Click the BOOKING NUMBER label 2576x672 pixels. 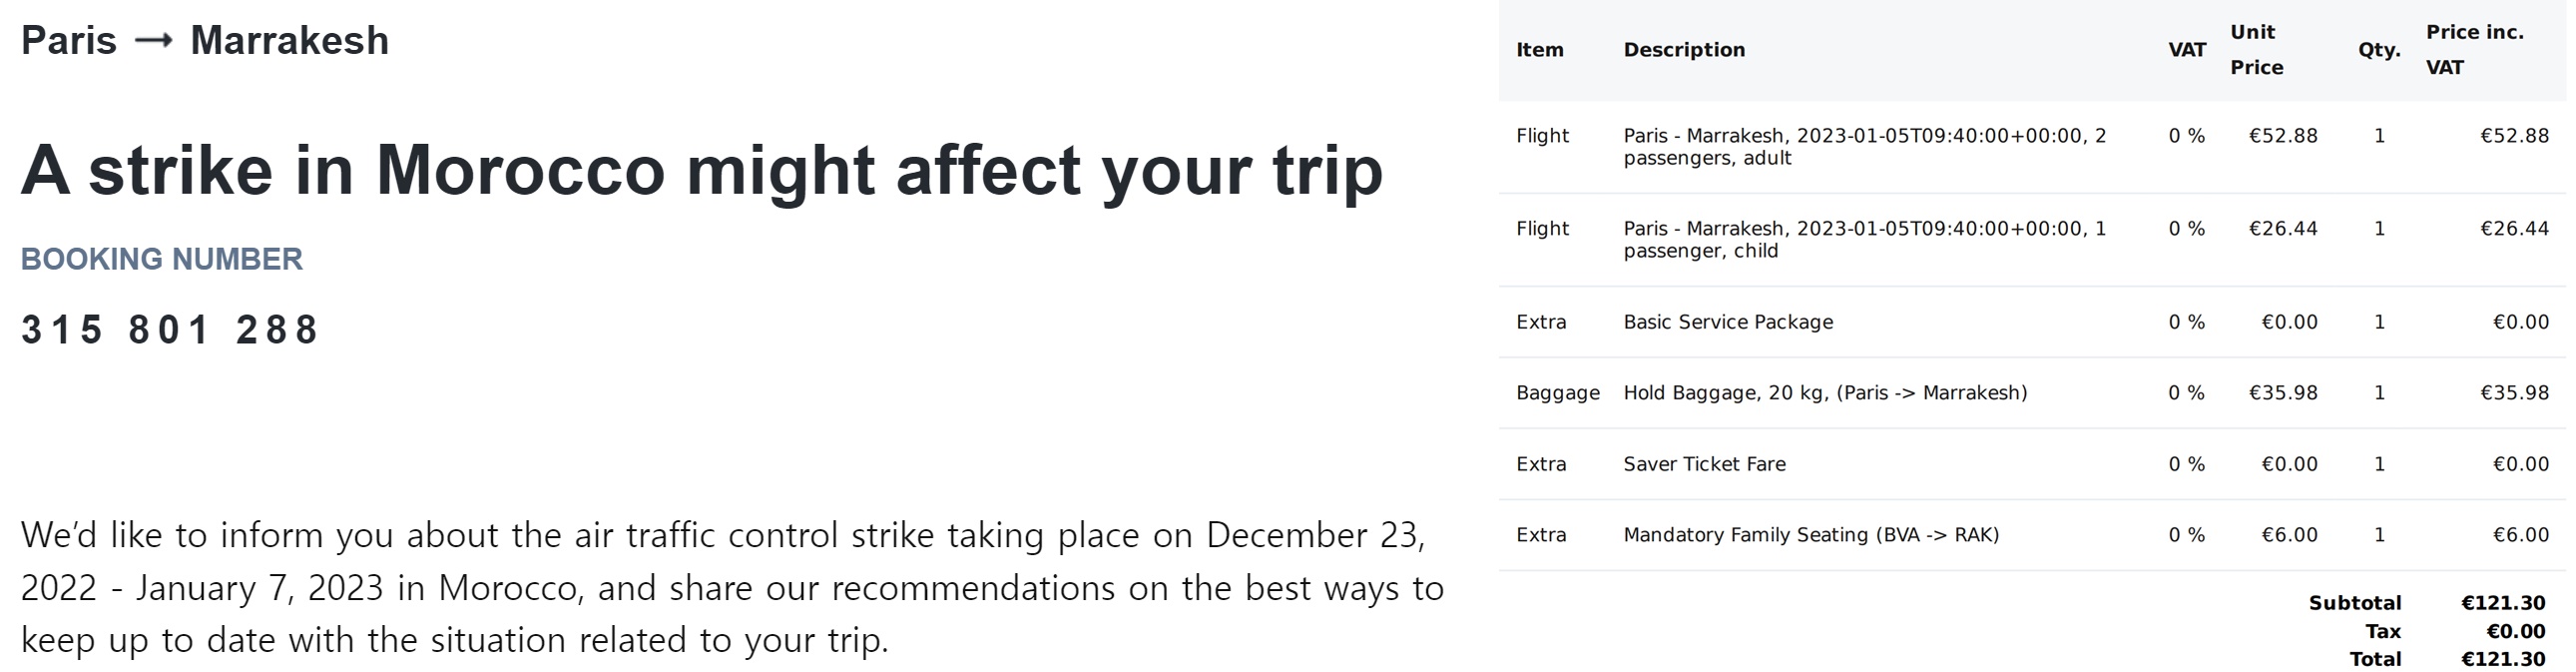click(162, 259)
